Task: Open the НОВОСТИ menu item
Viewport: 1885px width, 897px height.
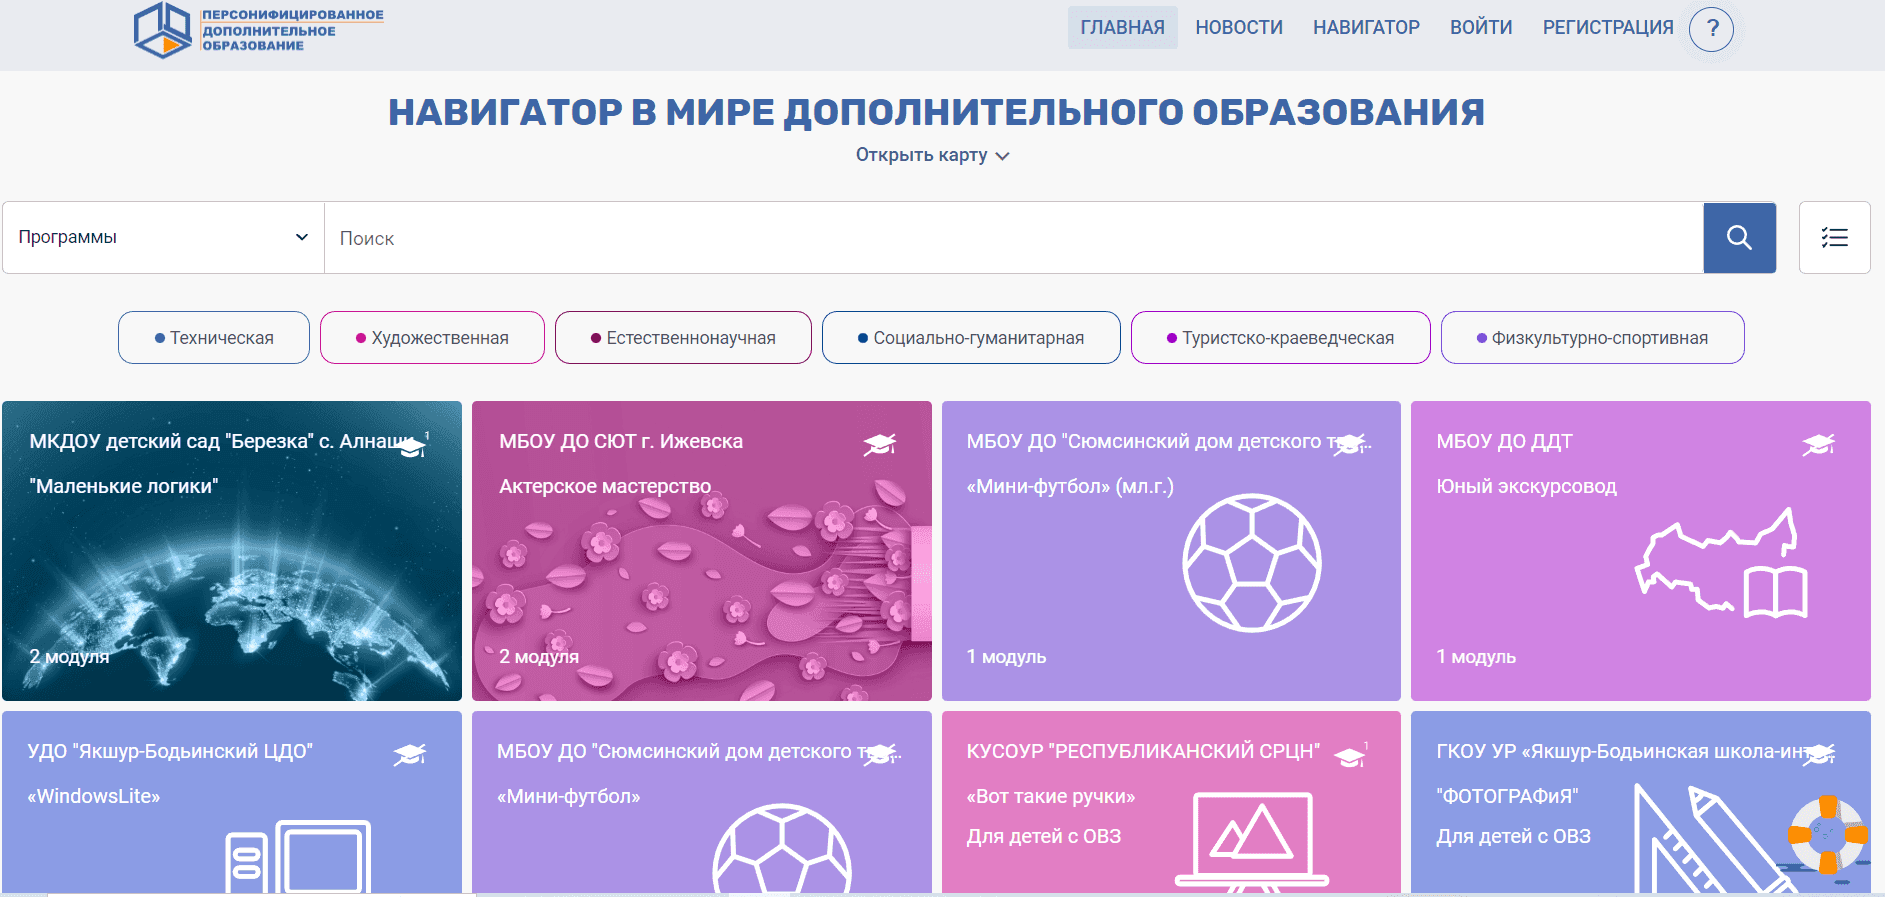Action: [1239, 28]
